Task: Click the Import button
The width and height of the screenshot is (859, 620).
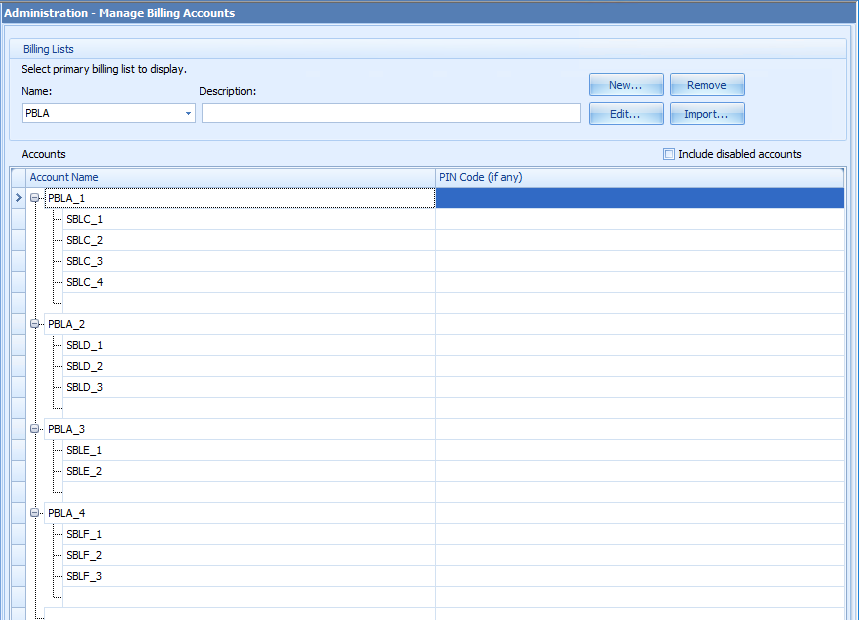Action: (x=707, y=113)
